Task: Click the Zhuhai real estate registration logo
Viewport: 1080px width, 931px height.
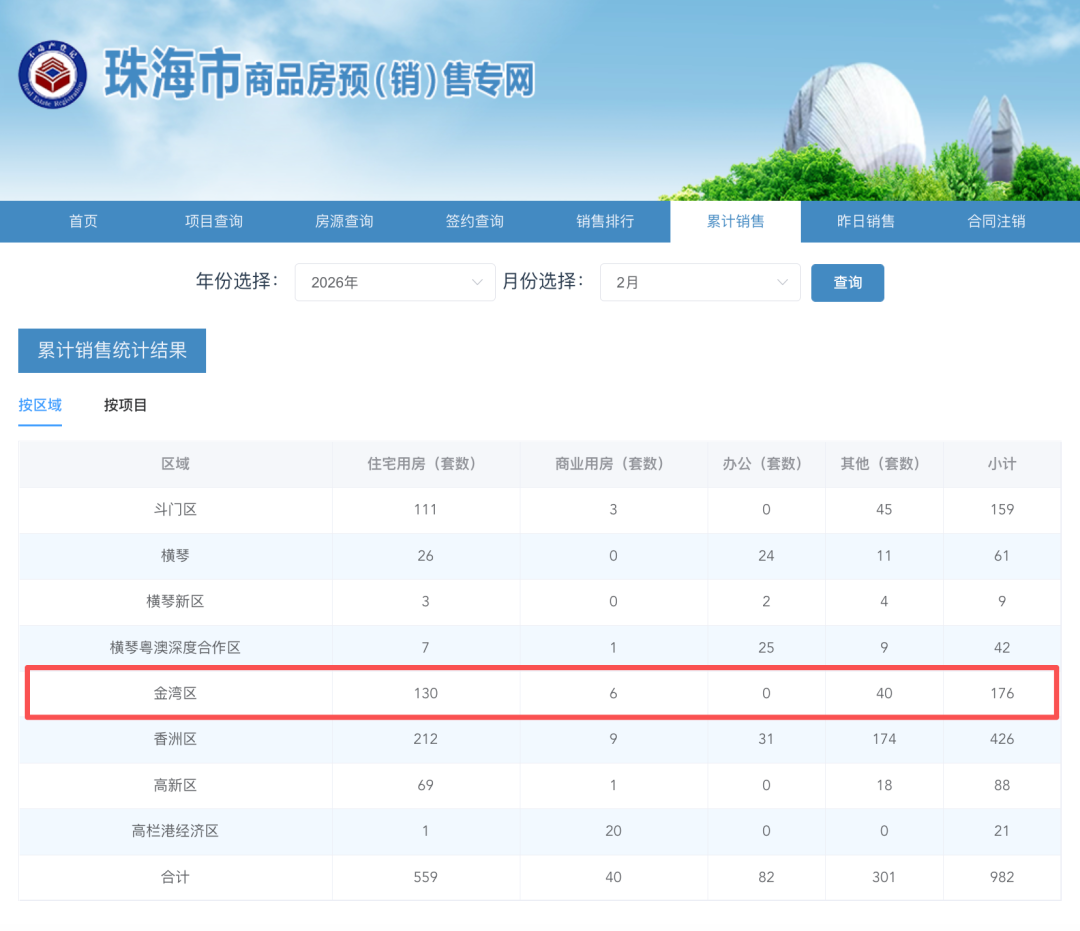Action: (x=53, y=78)
